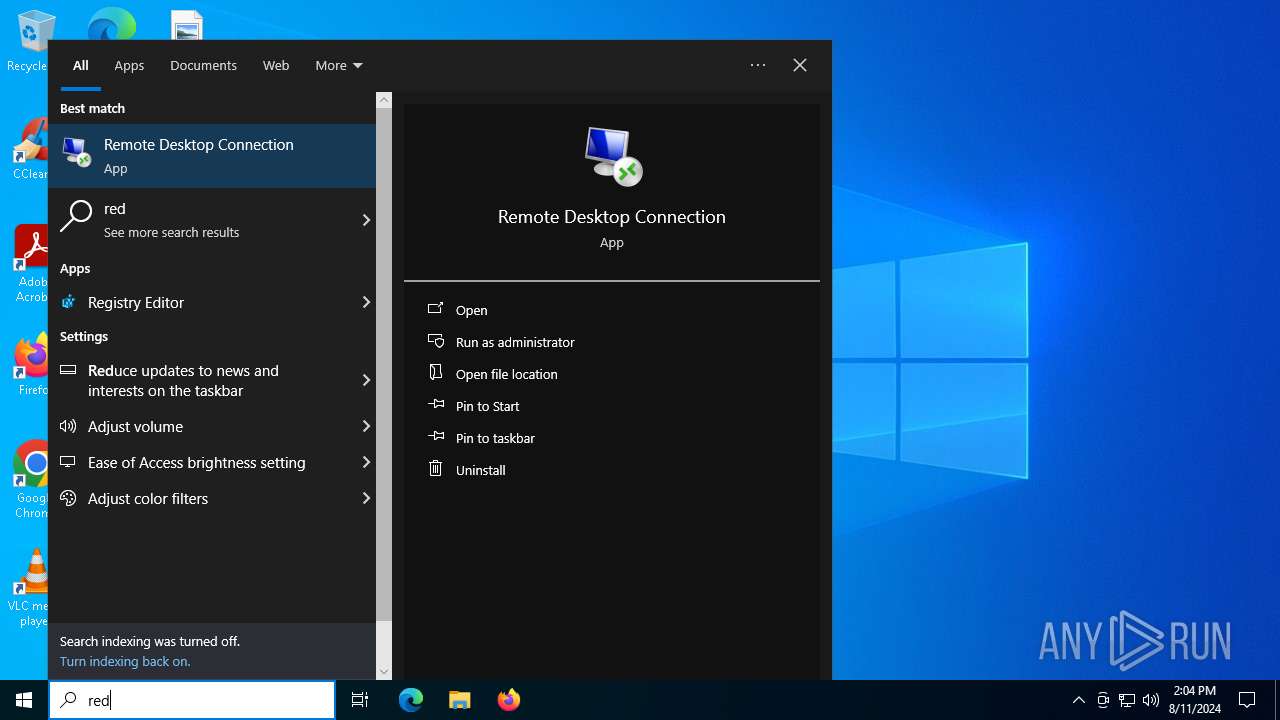Image resolution: width=1280 pixels, height=720 pixels.
Task: Expand the Registry Editor result arrow
Action: point(366,302)
